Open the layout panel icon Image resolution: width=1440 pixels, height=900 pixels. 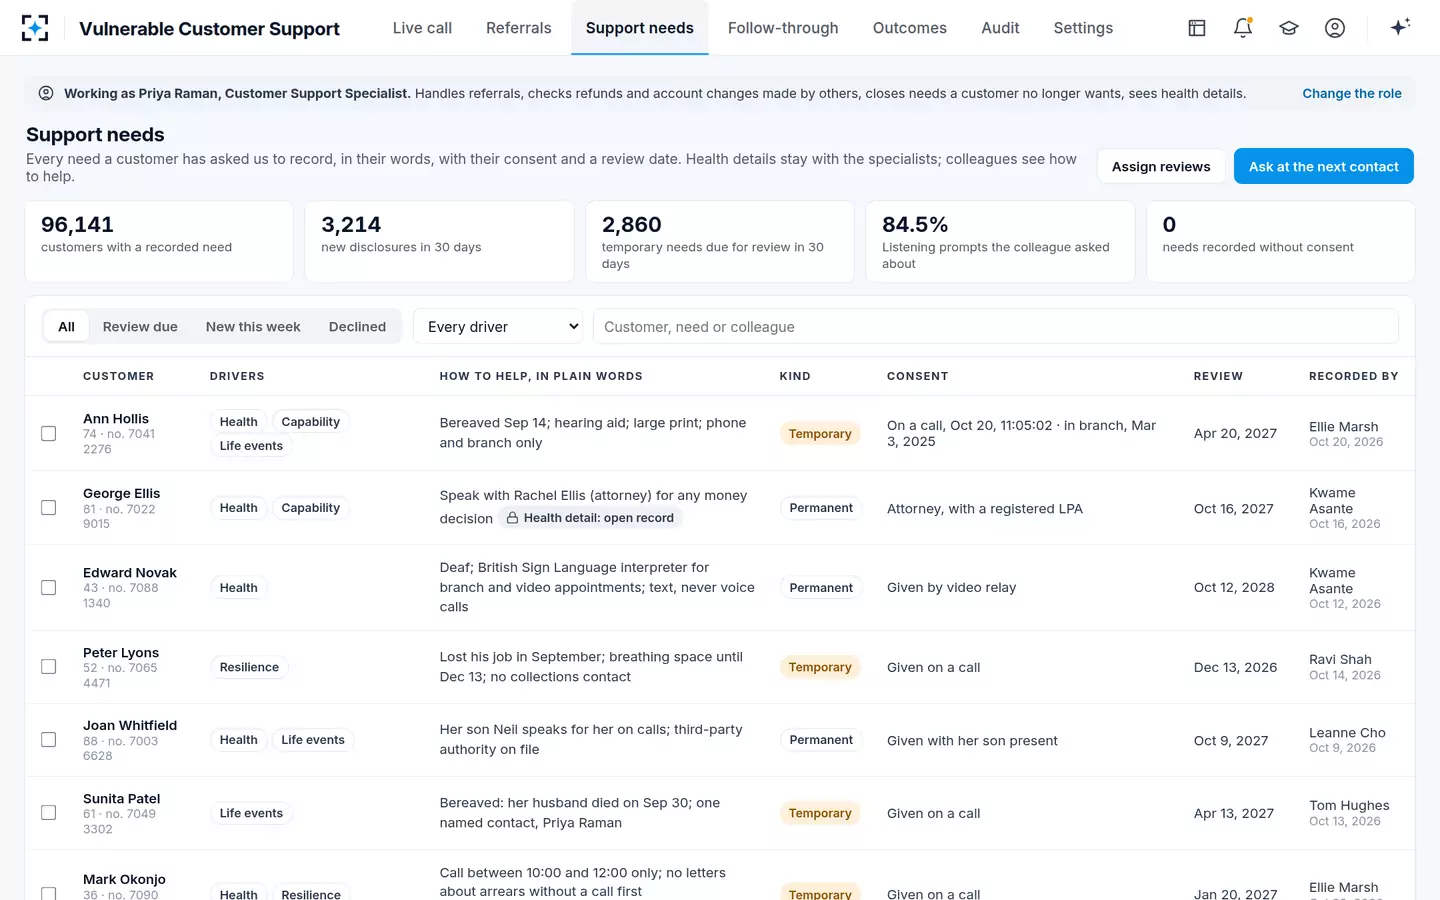(x=1197, y=28)
